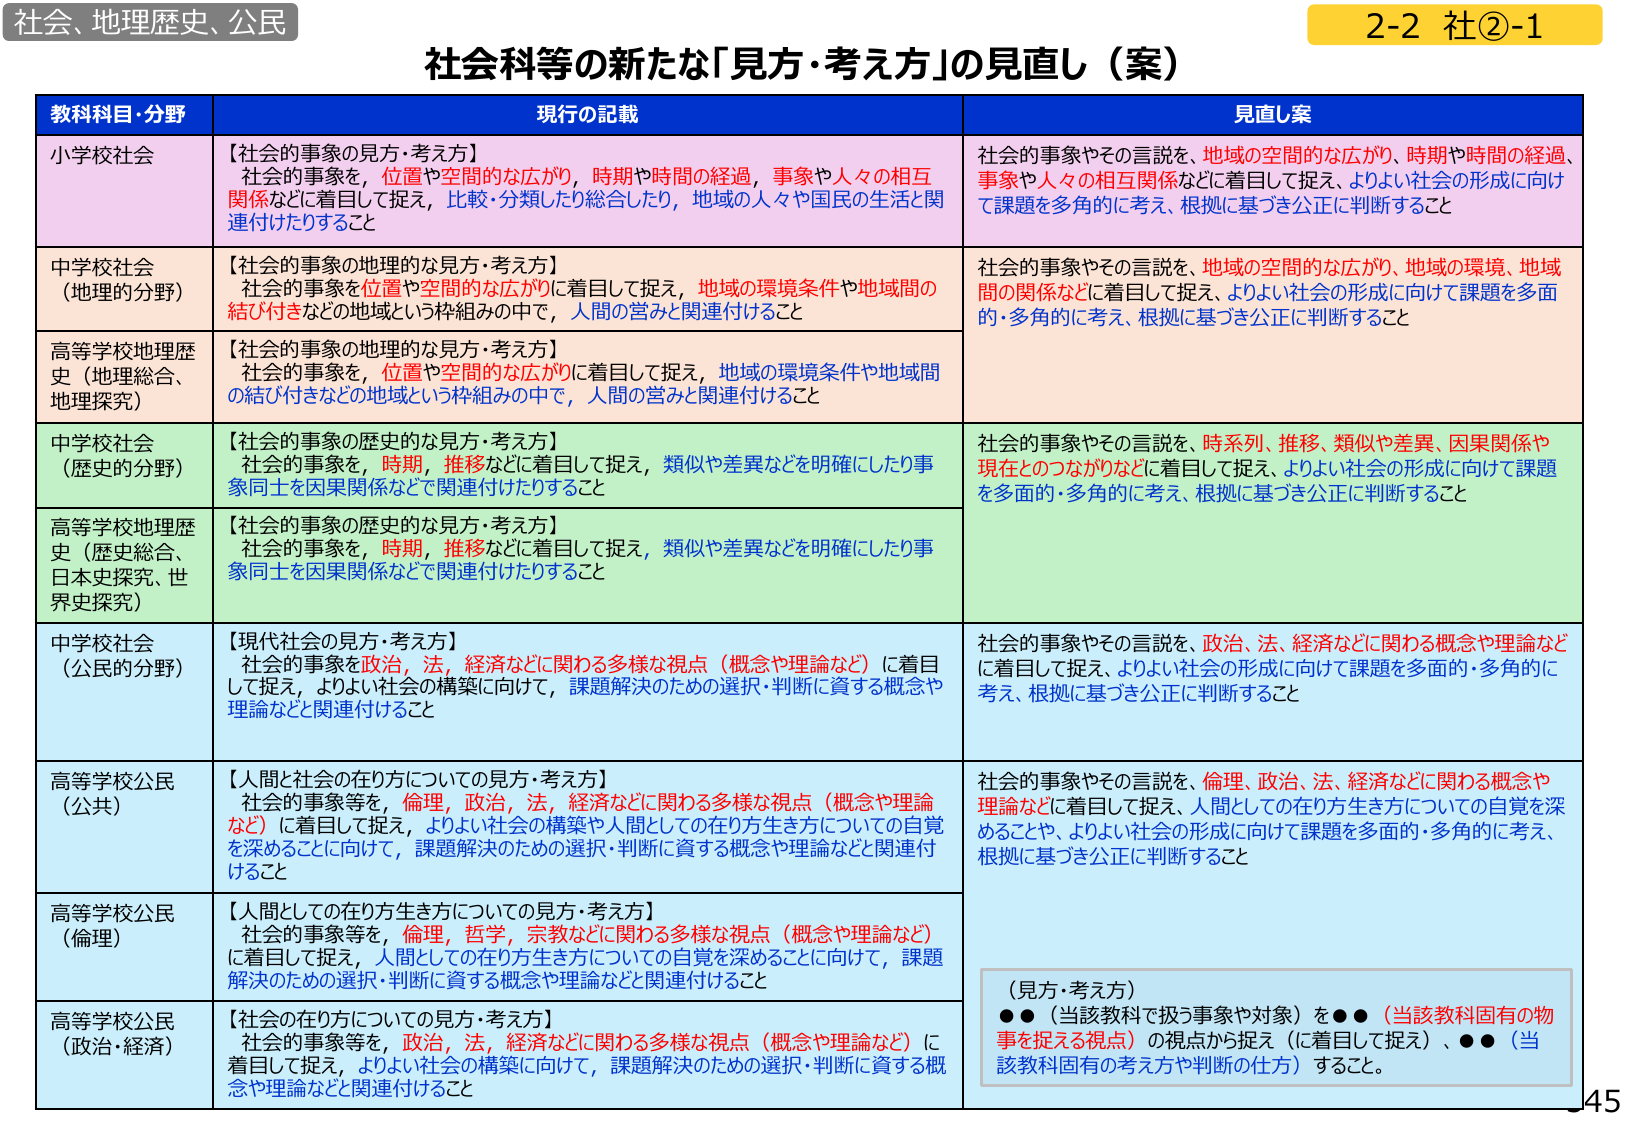This screenshot has height=1125, width=1625.
Task: Click the red text 倫理，哲学，宗教などに関わる多様な視点
Action: pyautogui.click(x=666, y=934)
